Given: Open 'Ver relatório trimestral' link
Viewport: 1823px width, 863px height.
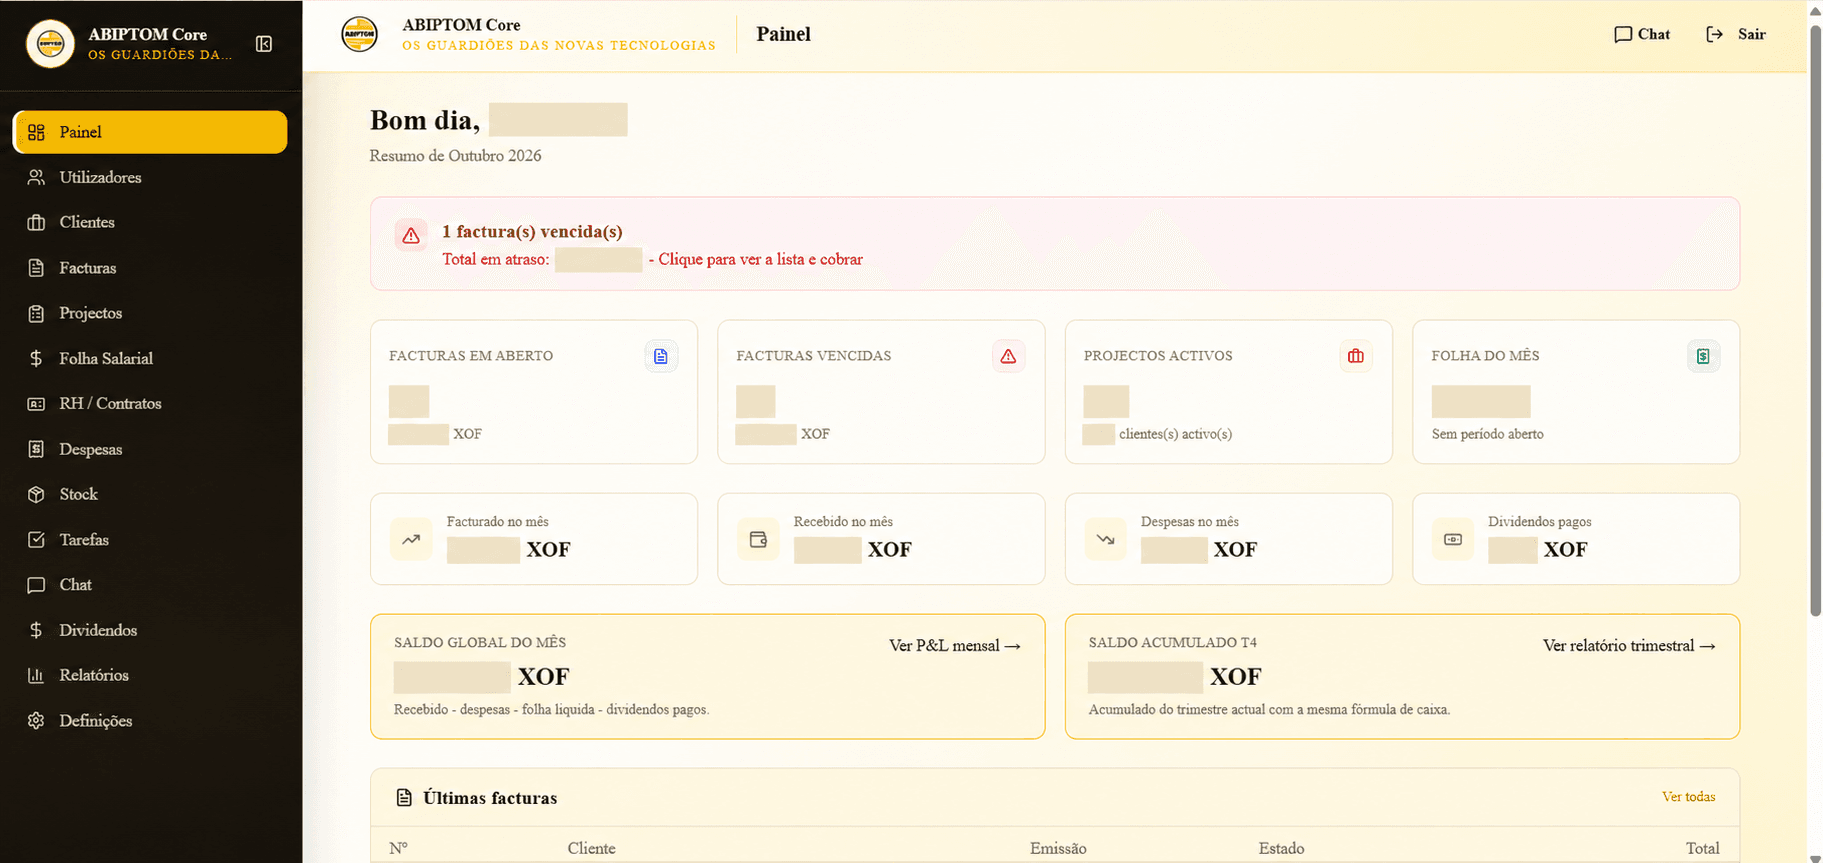Looking at the screenshot, I should [1629, 646].
